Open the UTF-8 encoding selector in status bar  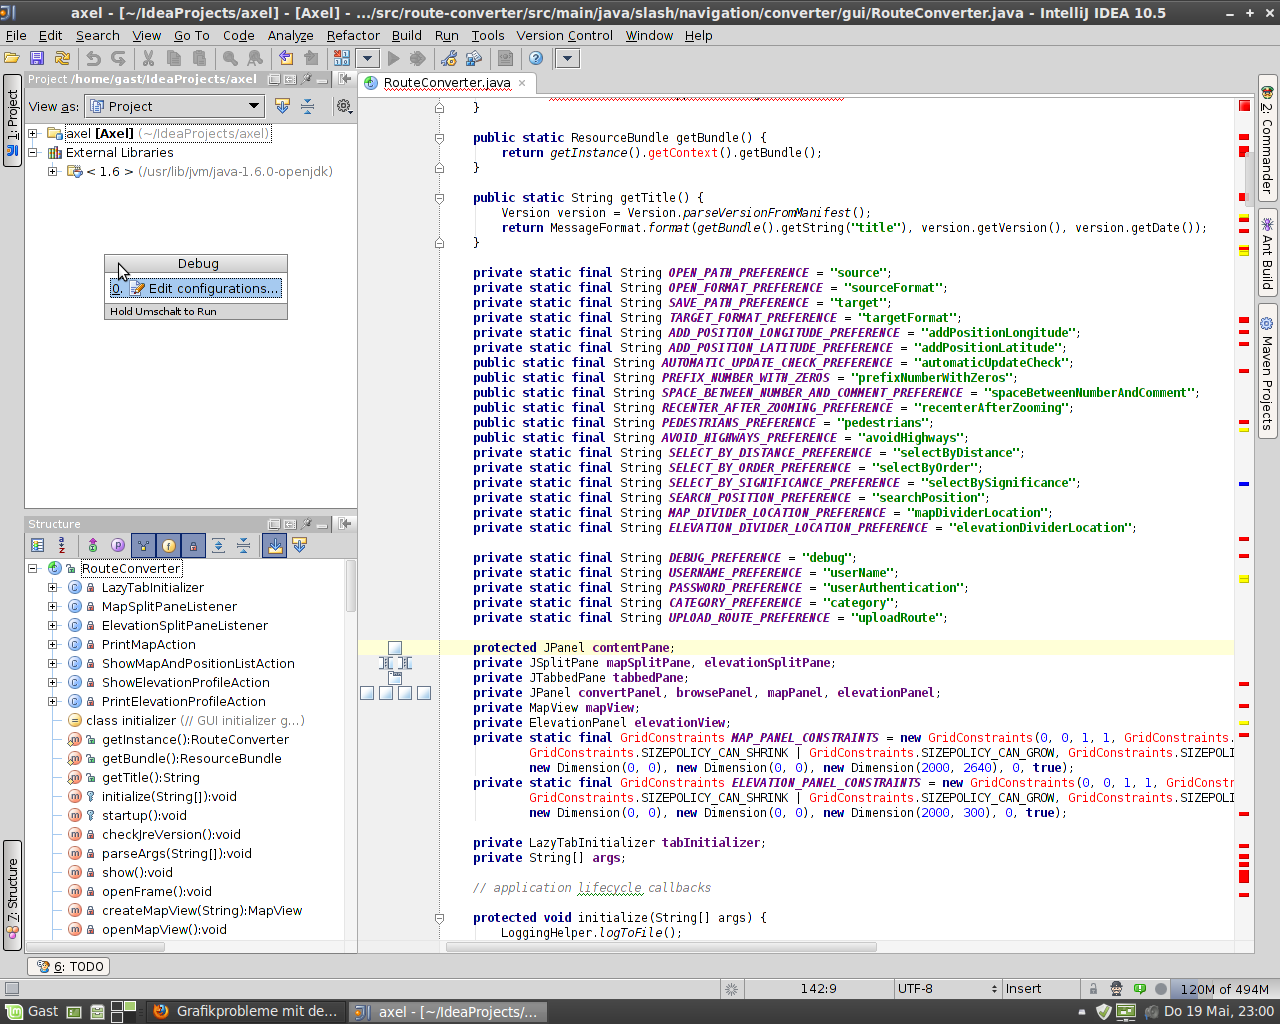(947, 988)
